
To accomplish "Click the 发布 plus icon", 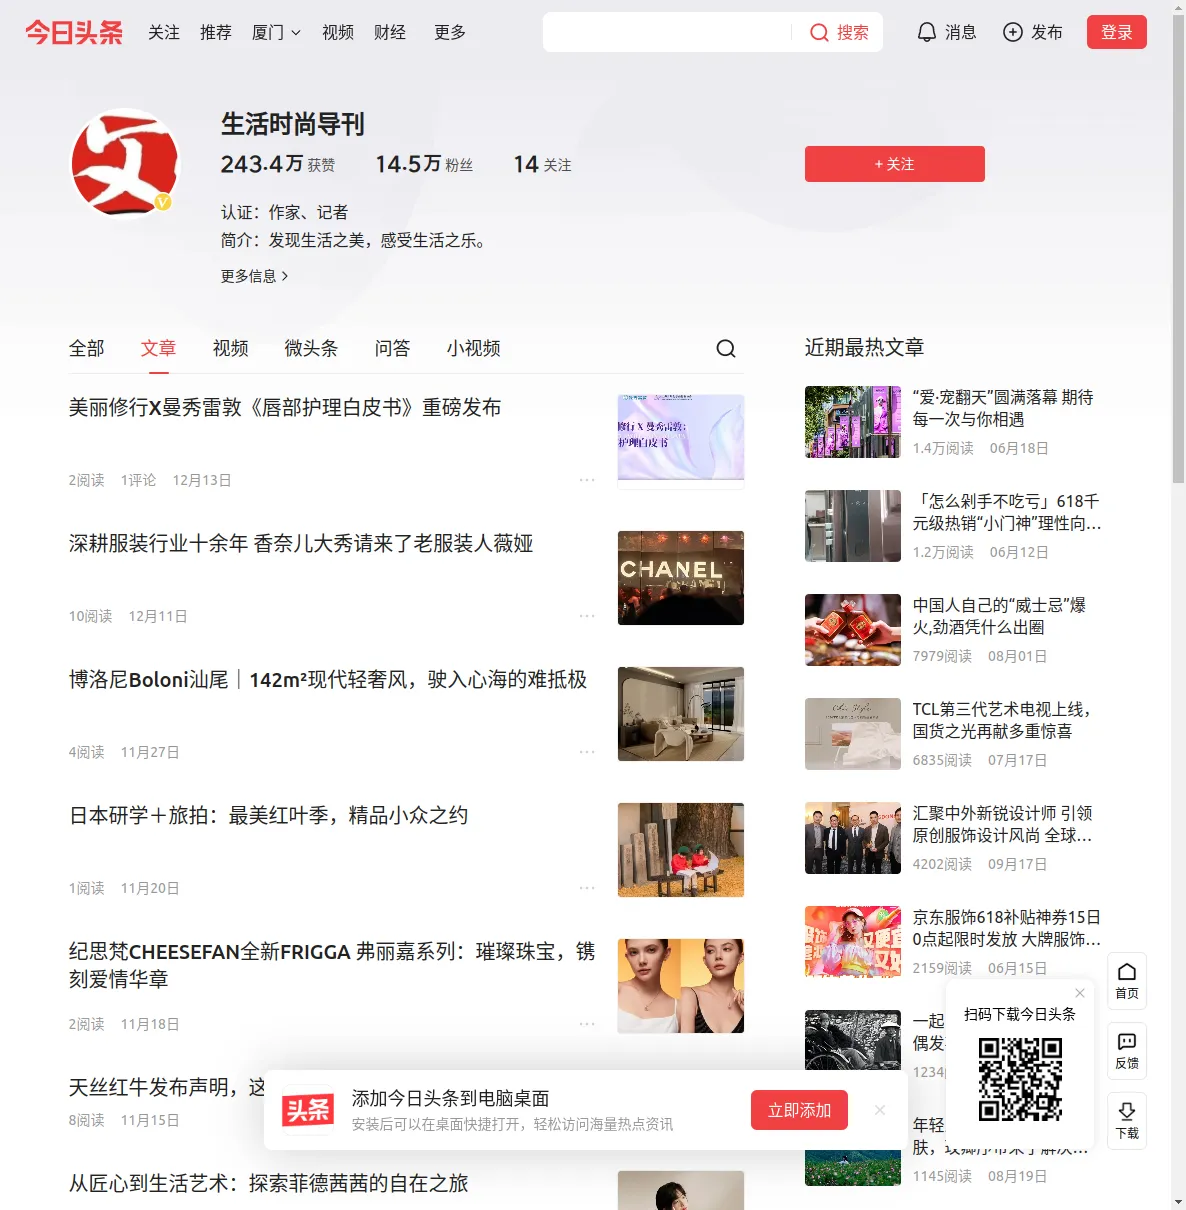I will coord(1013,32).
